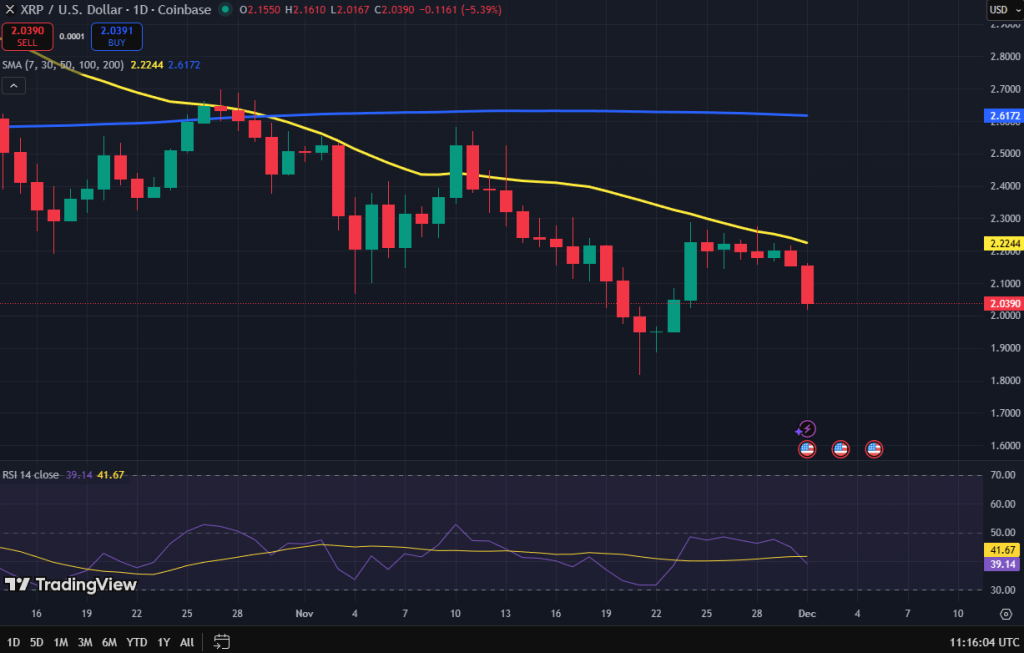The width and height of the screenshot is (1024, 653).
Task: Select the 6M time range
Action: click(x=108, y=641)
